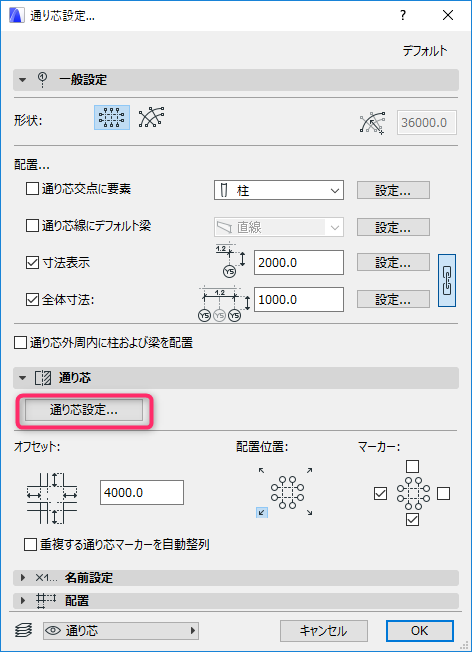Viewport: 472px width, 652px height.
Task: Click the ArchiCAD app icon in title bar
Action: coord(15,16)
